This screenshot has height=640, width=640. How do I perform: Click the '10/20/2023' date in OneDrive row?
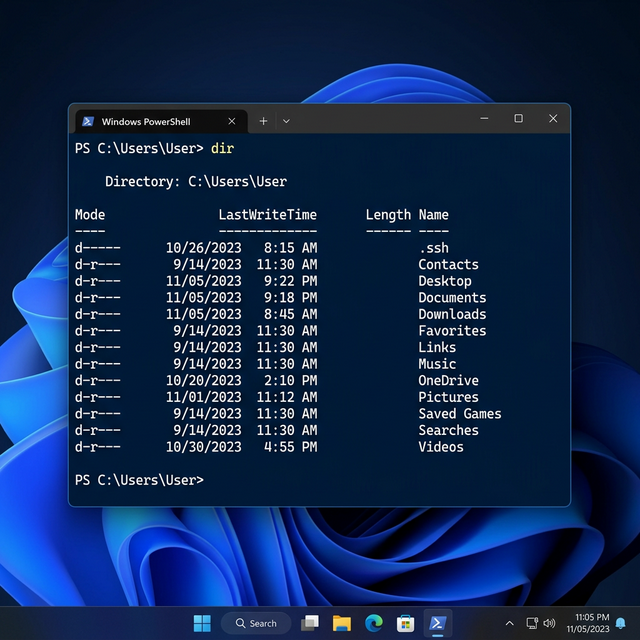click(x=204, y=380)
